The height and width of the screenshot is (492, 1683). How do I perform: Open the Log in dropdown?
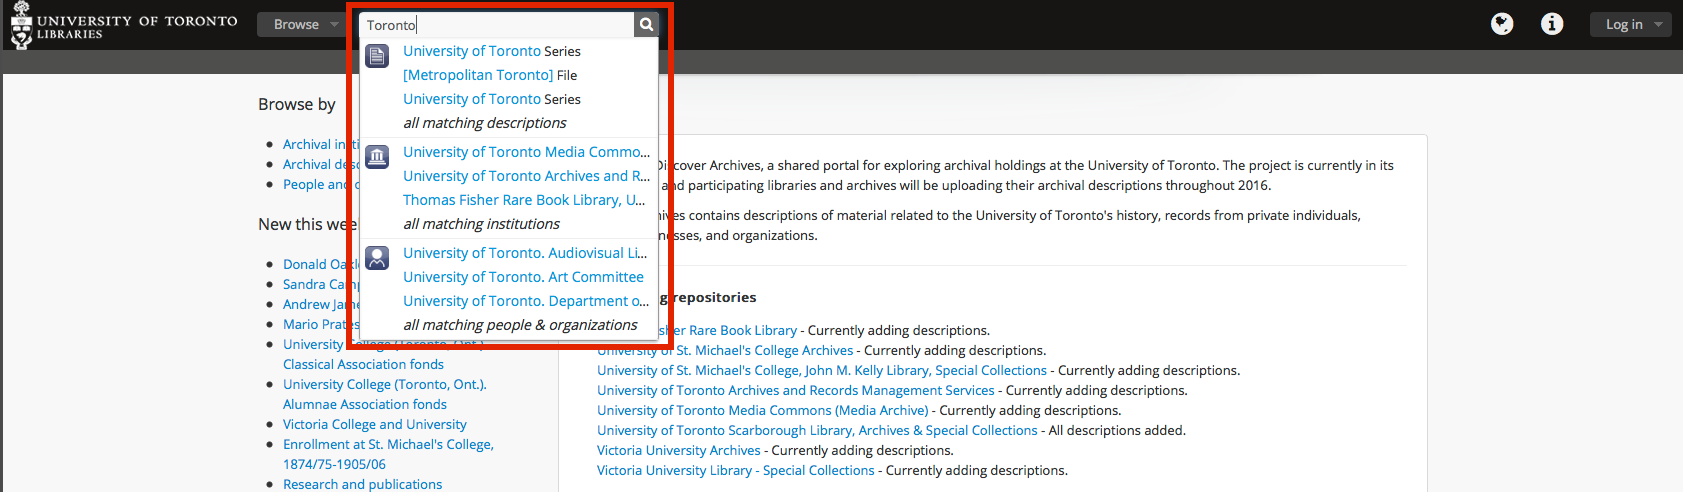[x=1630, y=25]
